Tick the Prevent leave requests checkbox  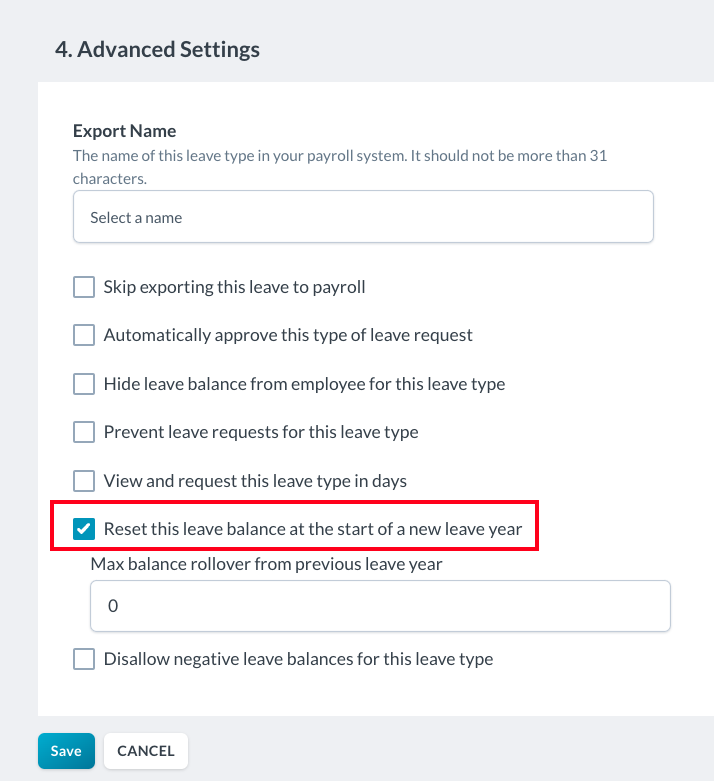[84, 432]
